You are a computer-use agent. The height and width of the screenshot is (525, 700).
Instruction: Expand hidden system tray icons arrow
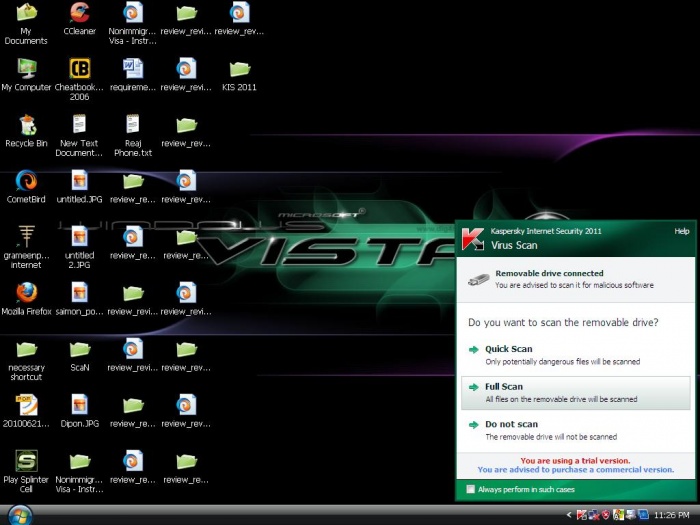tap(569, 515)
